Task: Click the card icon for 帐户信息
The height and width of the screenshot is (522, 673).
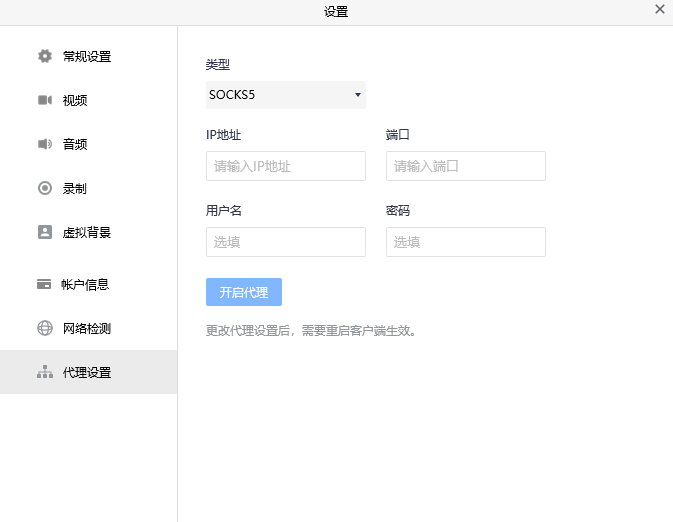Action: tap(44, 284)
